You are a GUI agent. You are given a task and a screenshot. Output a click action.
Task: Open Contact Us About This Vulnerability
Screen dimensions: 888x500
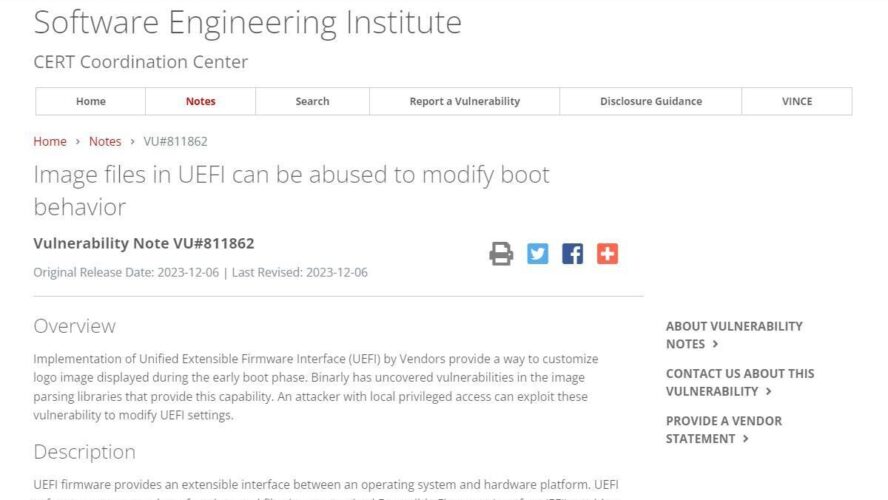[740, 382]
